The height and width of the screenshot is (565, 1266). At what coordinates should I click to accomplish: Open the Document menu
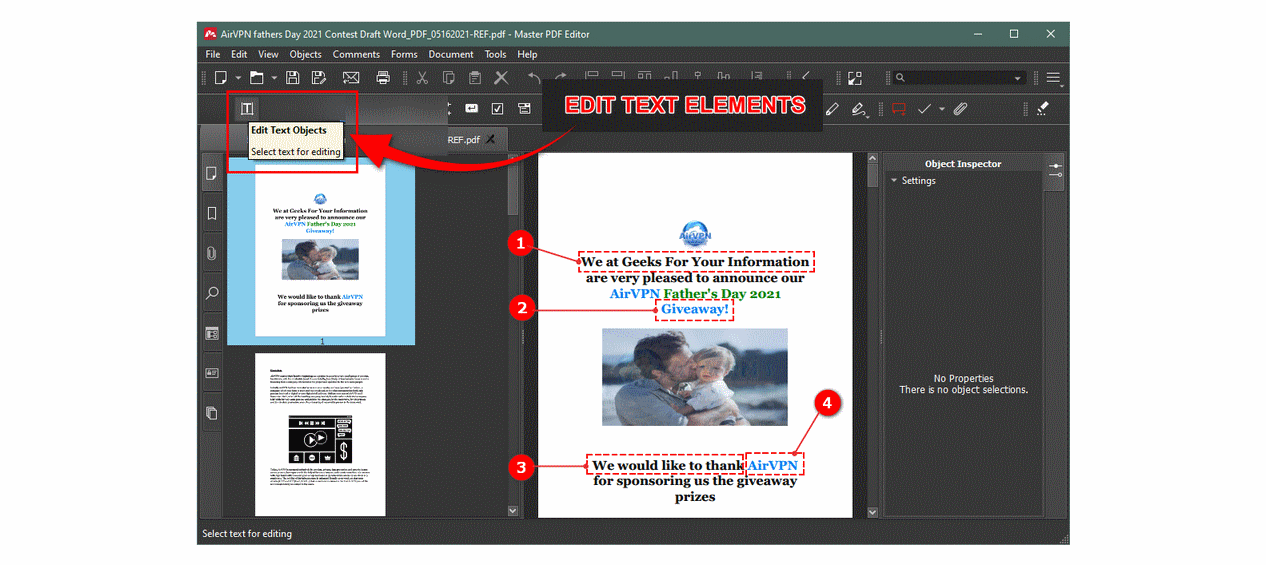[451, 54]
